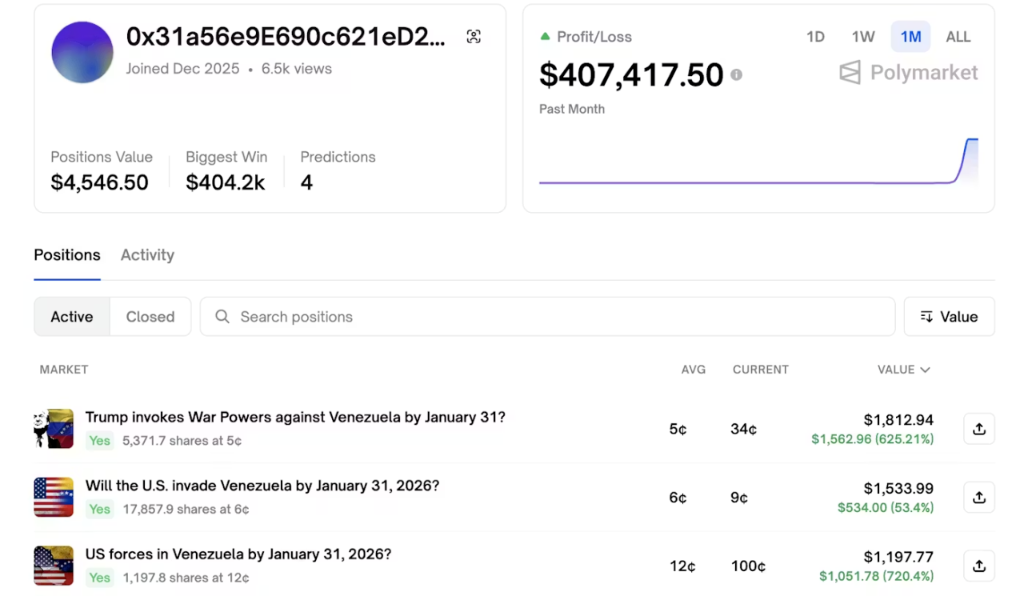Select the 1D timeframe
Image resolution: width=1024 pixels, height=596 pixels.
click(x=815, y=36)
